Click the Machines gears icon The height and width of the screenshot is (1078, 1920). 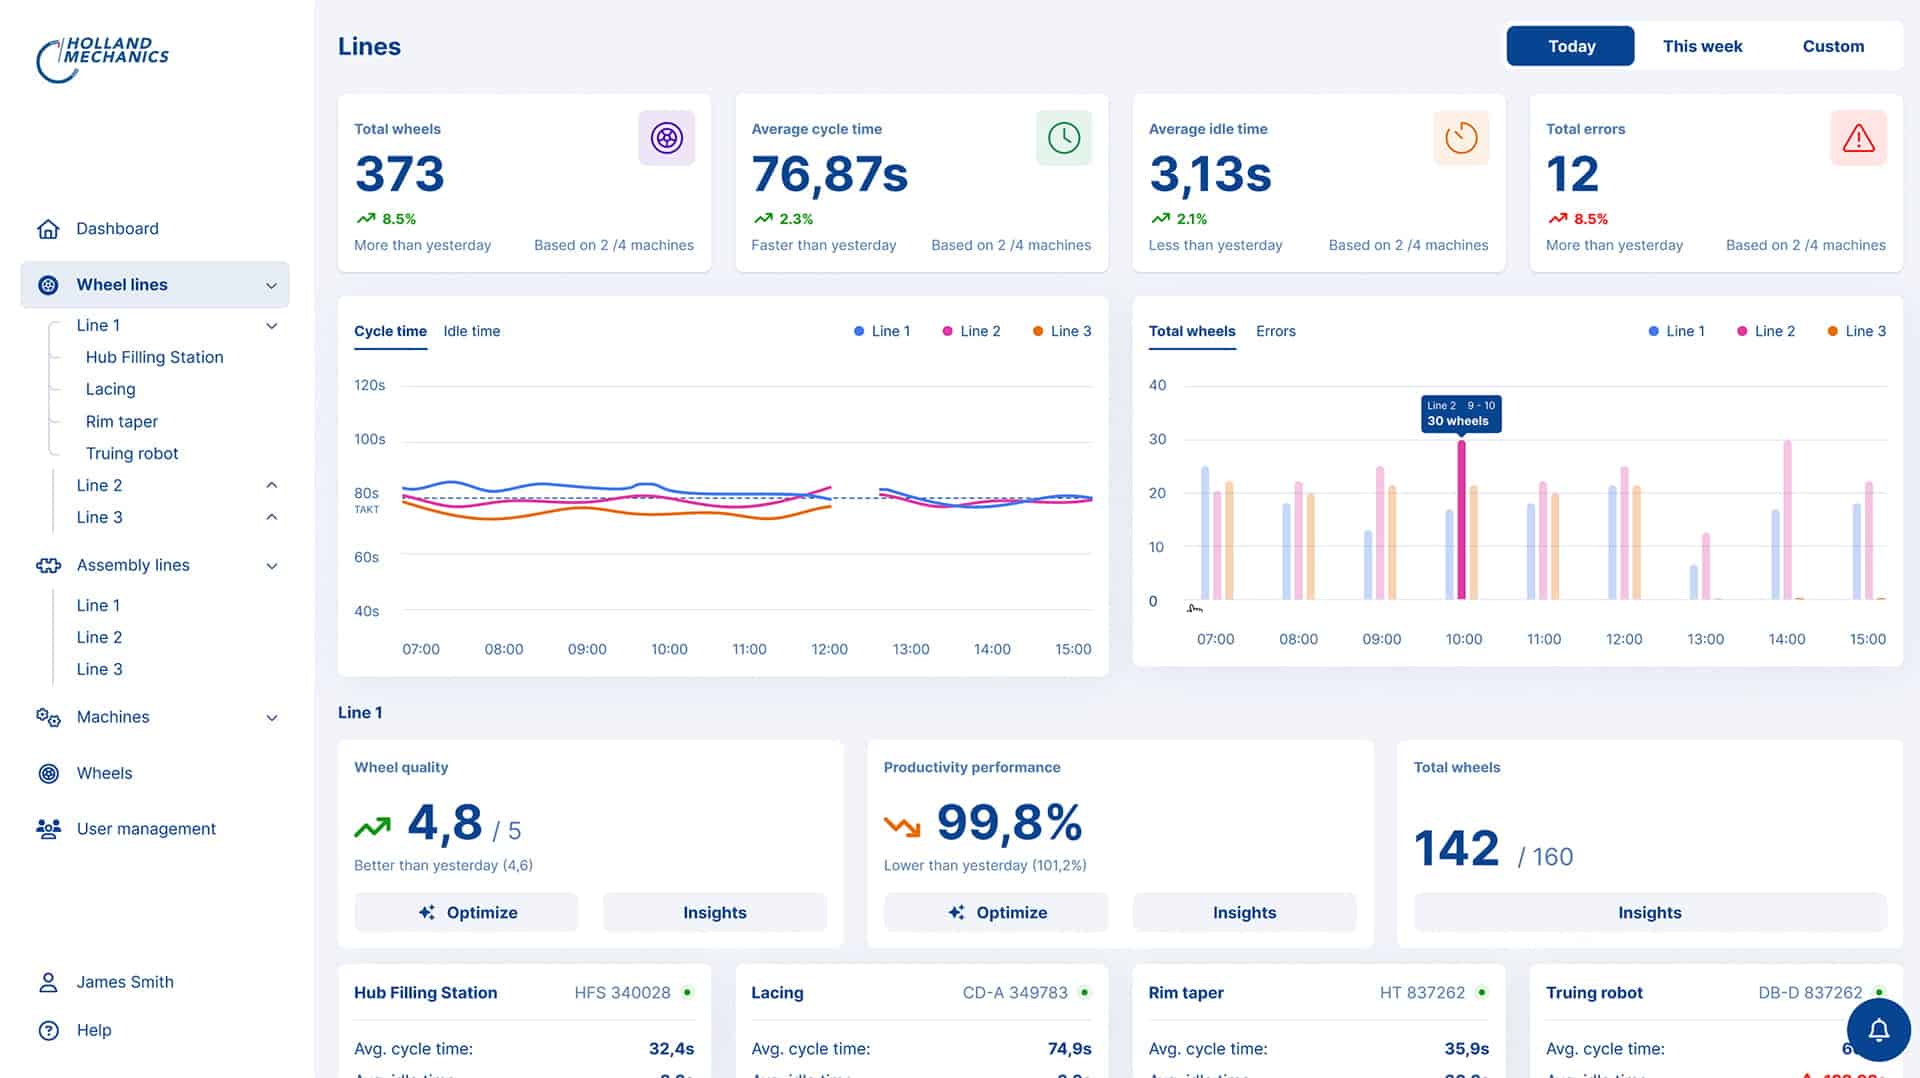pos(48,717)
